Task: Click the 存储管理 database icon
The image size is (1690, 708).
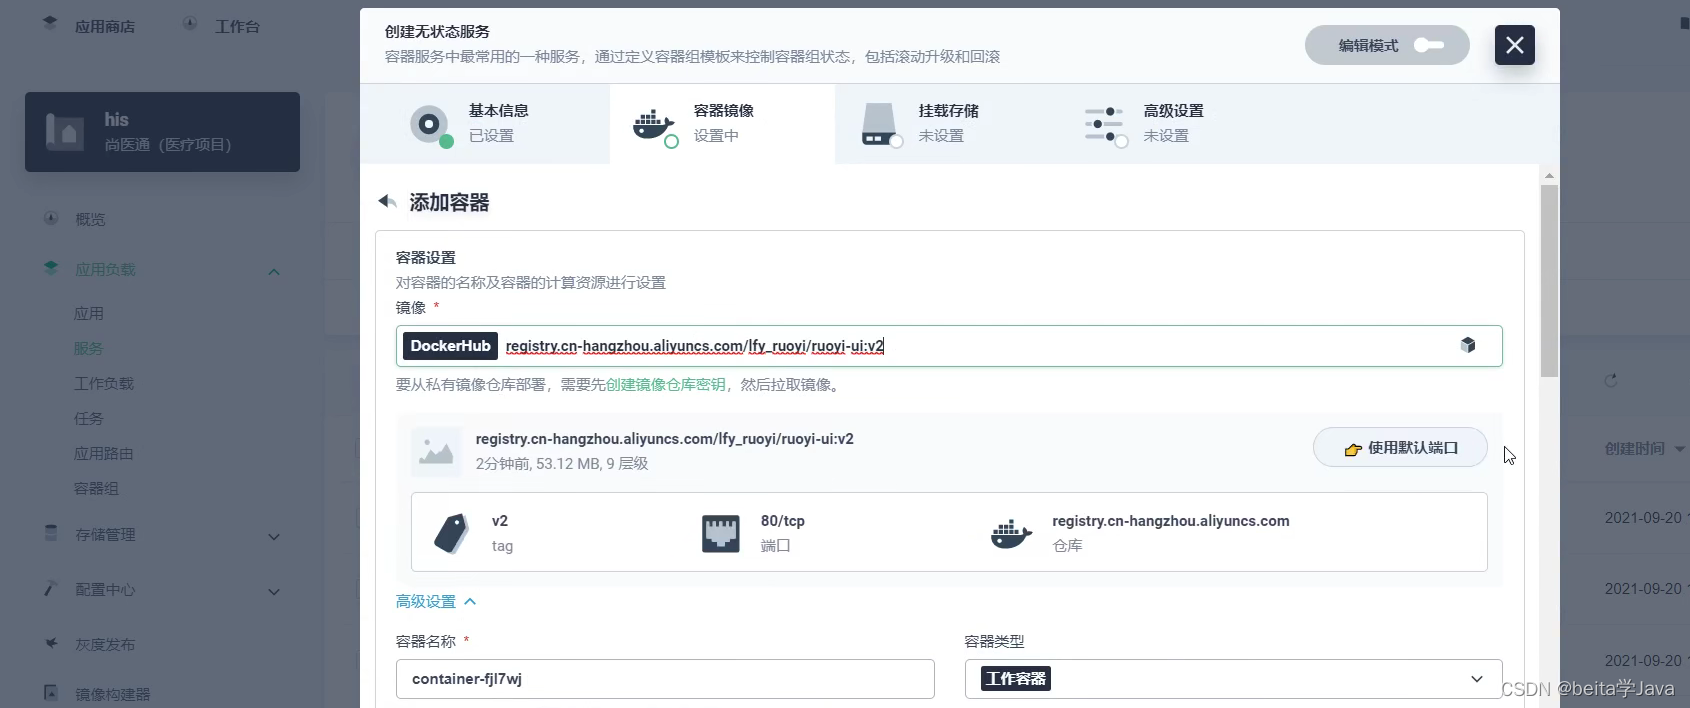Action: coord(51,533)
